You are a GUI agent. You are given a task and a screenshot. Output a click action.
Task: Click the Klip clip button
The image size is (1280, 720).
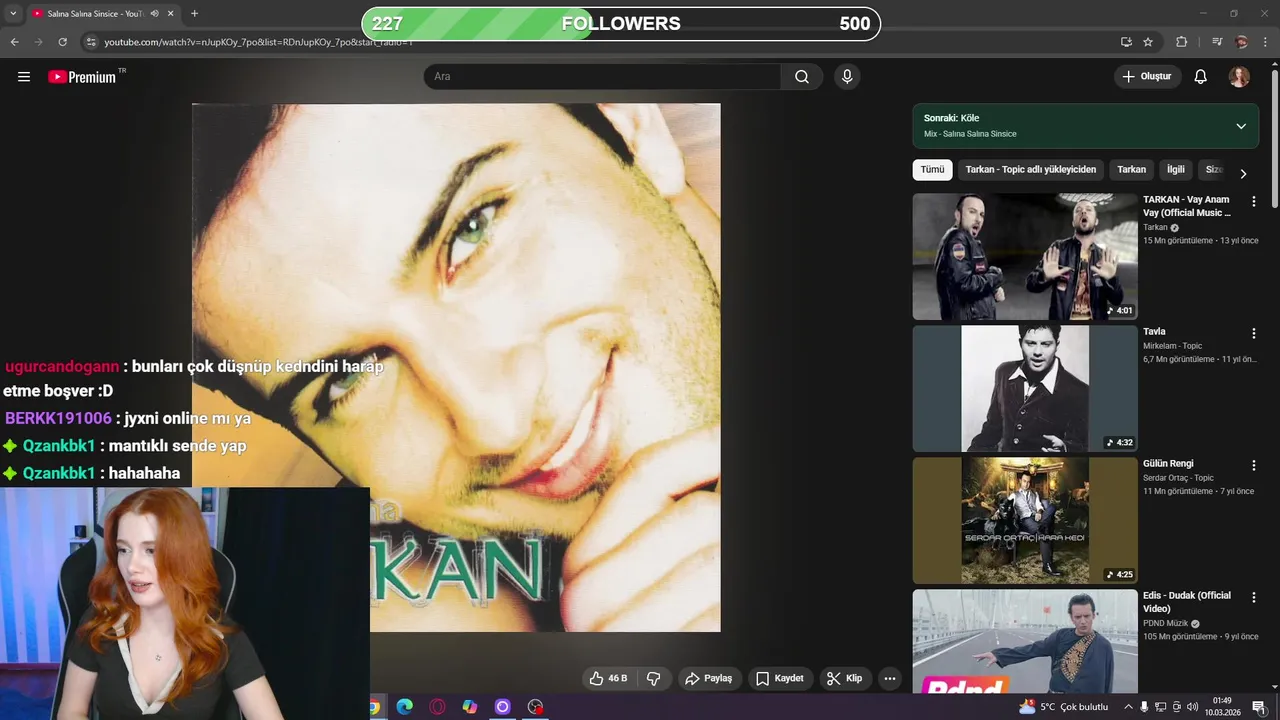(x=845, y=678)
